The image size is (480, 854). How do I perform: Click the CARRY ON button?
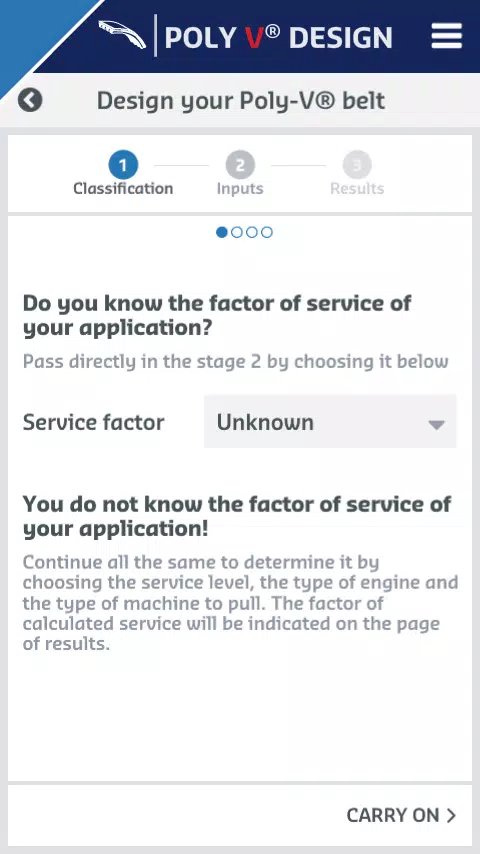401,815
